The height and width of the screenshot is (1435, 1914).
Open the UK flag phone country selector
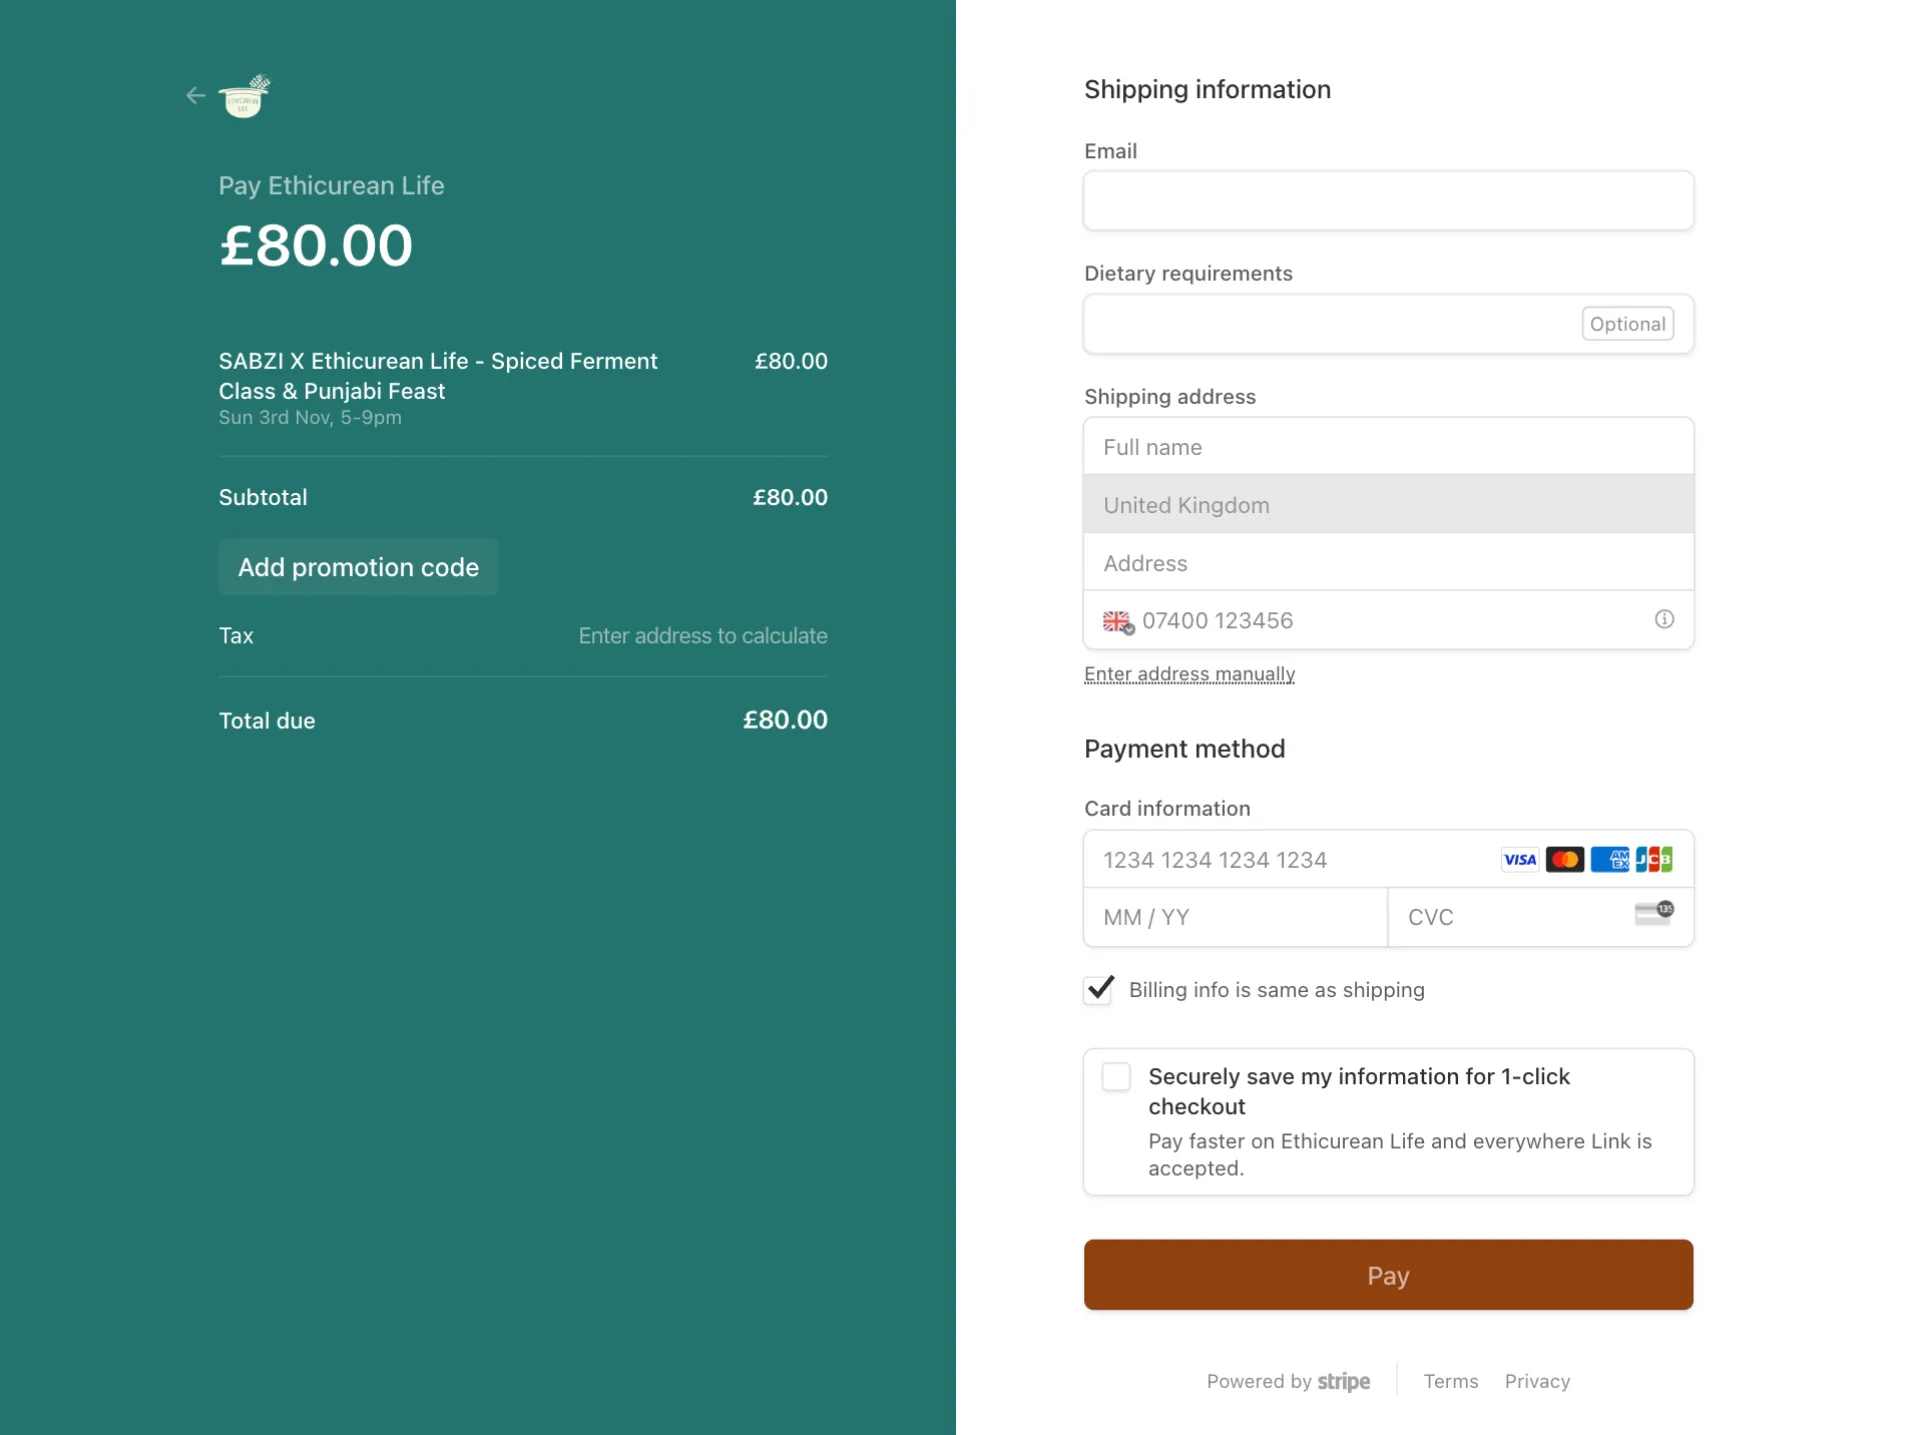(x=1117, y=621)
